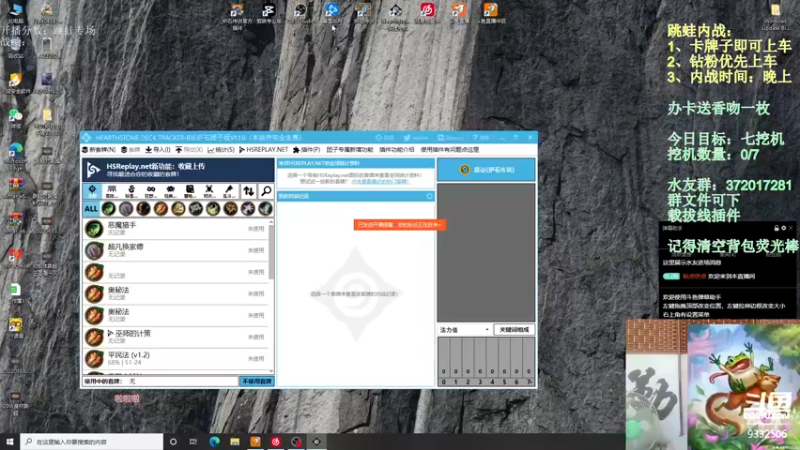Open Microsoft Edge from taskbar
Viewport: 800px width, 450px height.
pyautogui.click(x=214, y=442)
